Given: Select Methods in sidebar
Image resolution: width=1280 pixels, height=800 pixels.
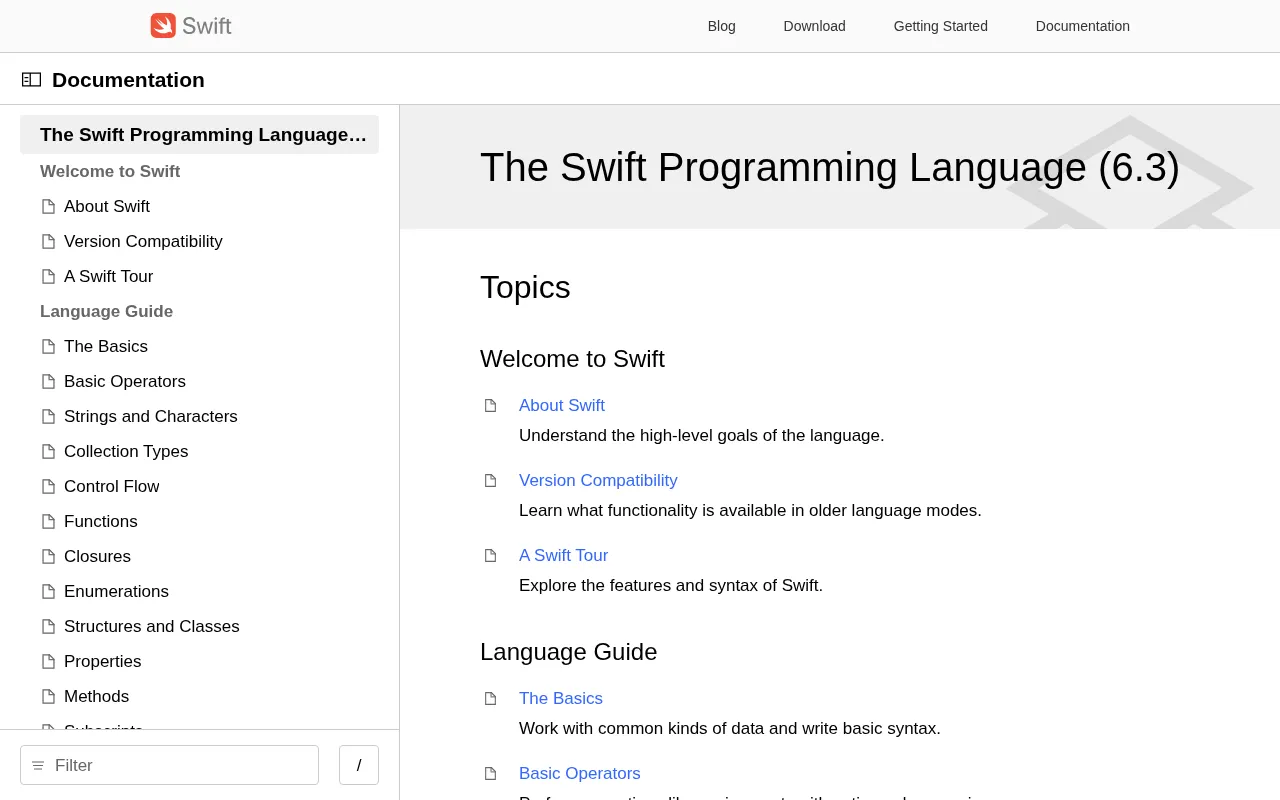Looking at the screenshot, I should (96, 697).
